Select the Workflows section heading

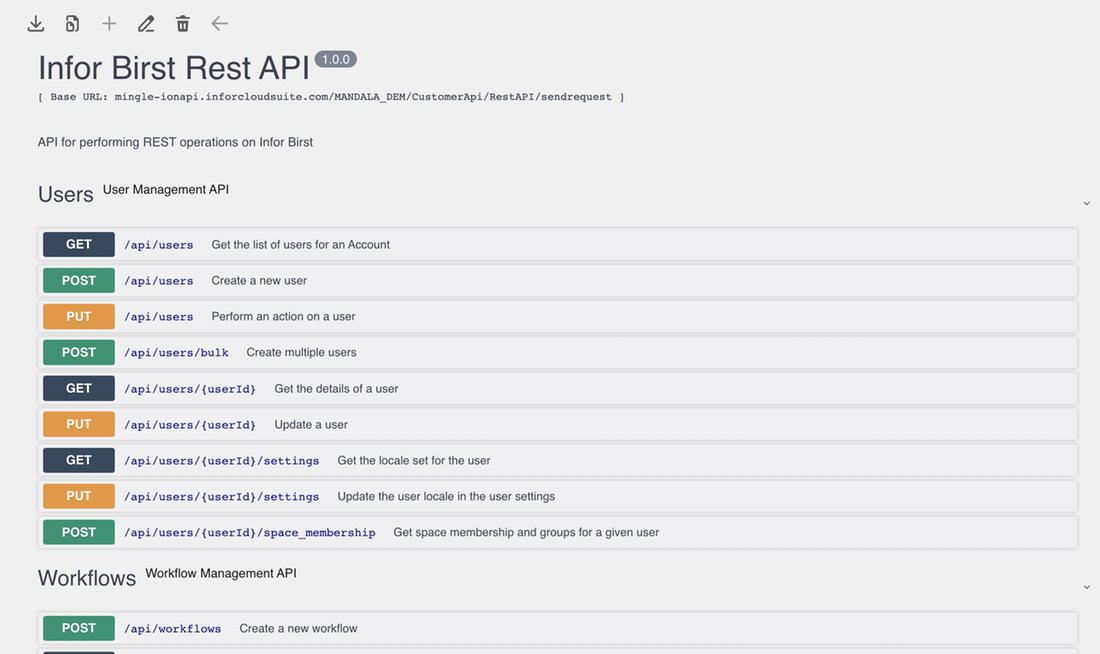pyautogui.click(x=86, y=578)
